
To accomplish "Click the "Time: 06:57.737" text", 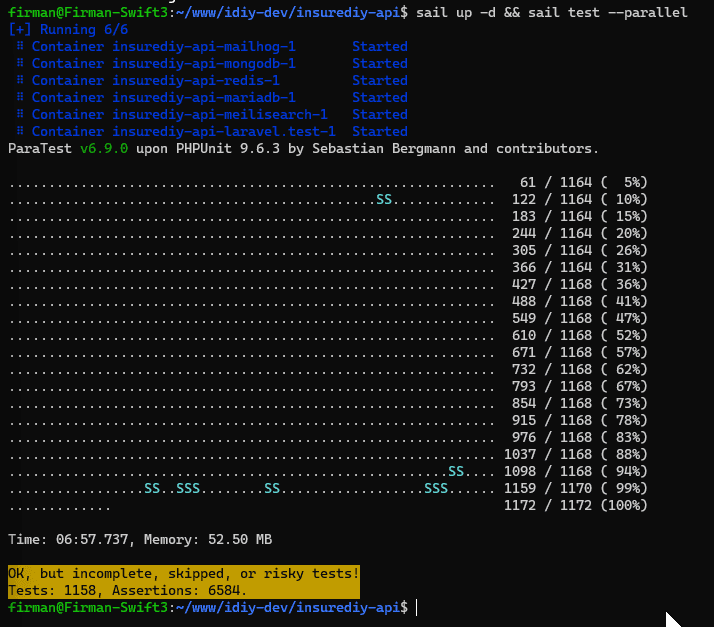I will click(72, 540).
